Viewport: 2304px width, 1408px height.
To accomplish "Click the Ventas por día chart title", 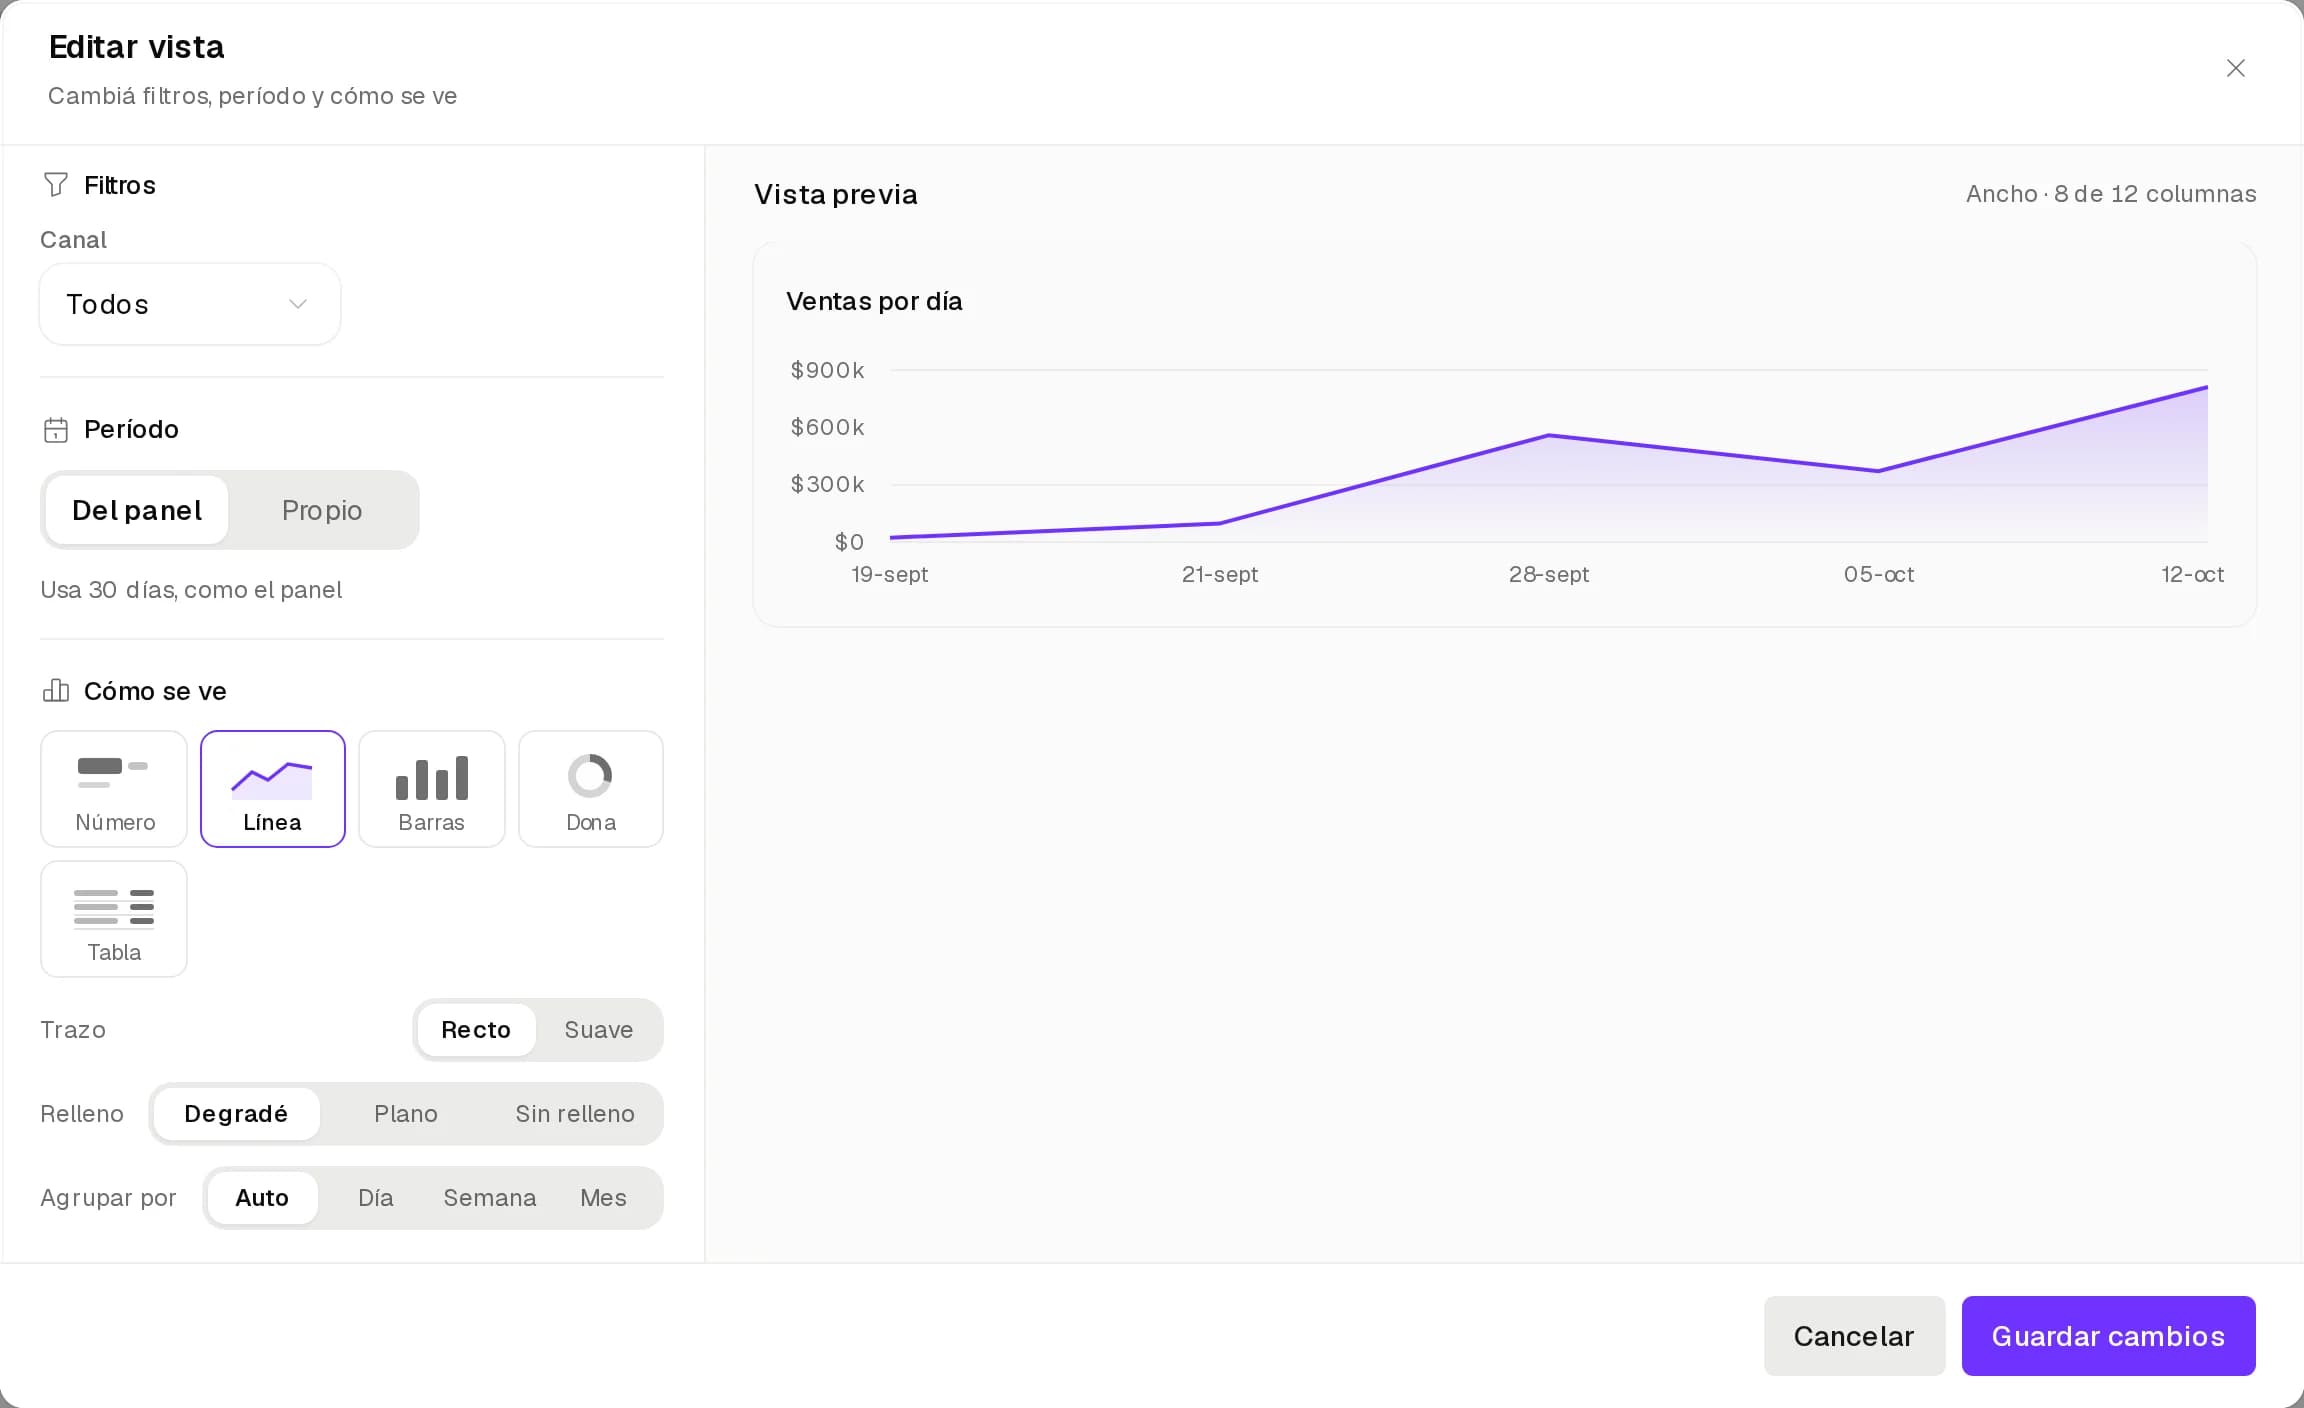I will click(x=874, y=301).
